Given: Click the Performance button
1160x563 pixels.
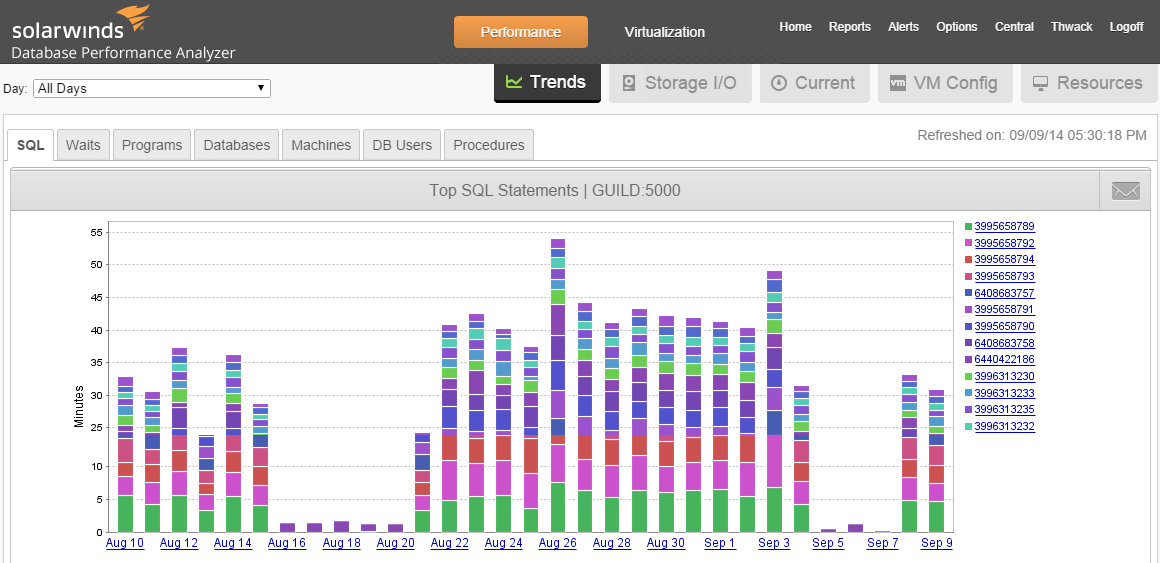Looking at the screenshot, I should point(521,32).
